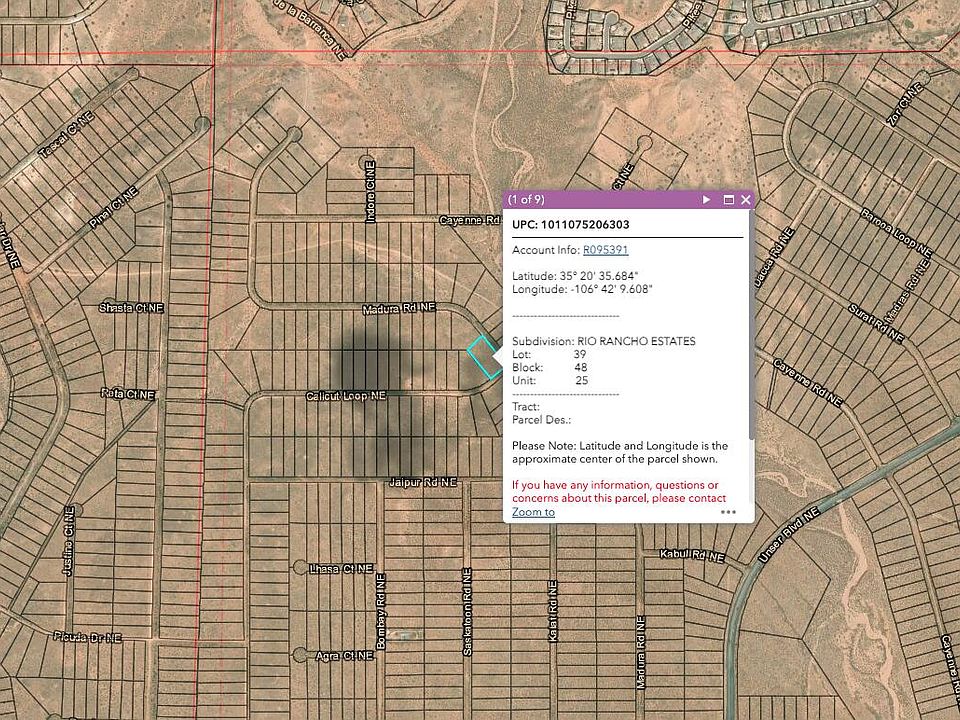Click the red contact information note
960x720 pixels.
[619, 492]
